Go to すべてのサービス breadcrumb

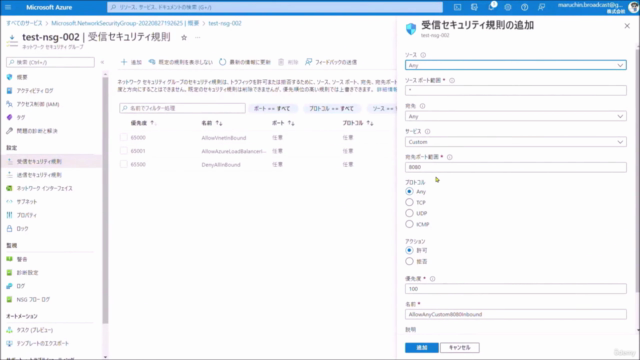[x=24, y=23]
